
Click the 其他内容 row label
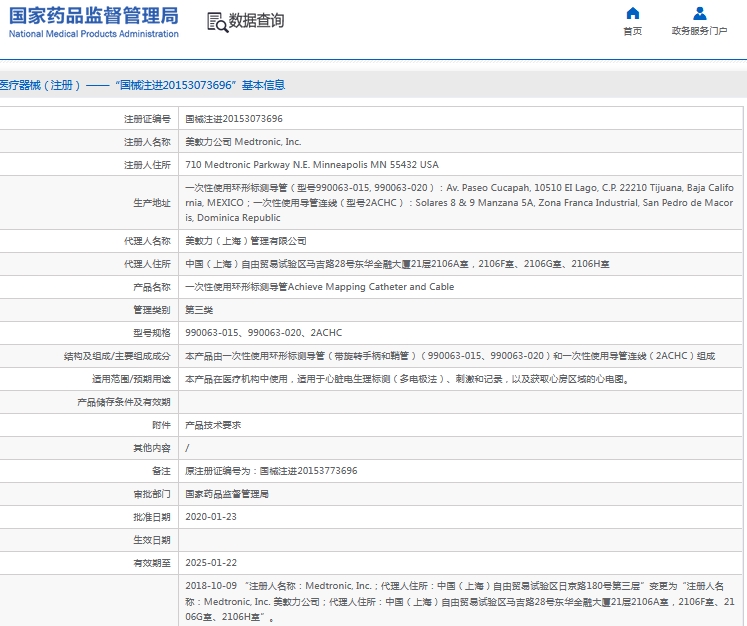click(152, 448)
